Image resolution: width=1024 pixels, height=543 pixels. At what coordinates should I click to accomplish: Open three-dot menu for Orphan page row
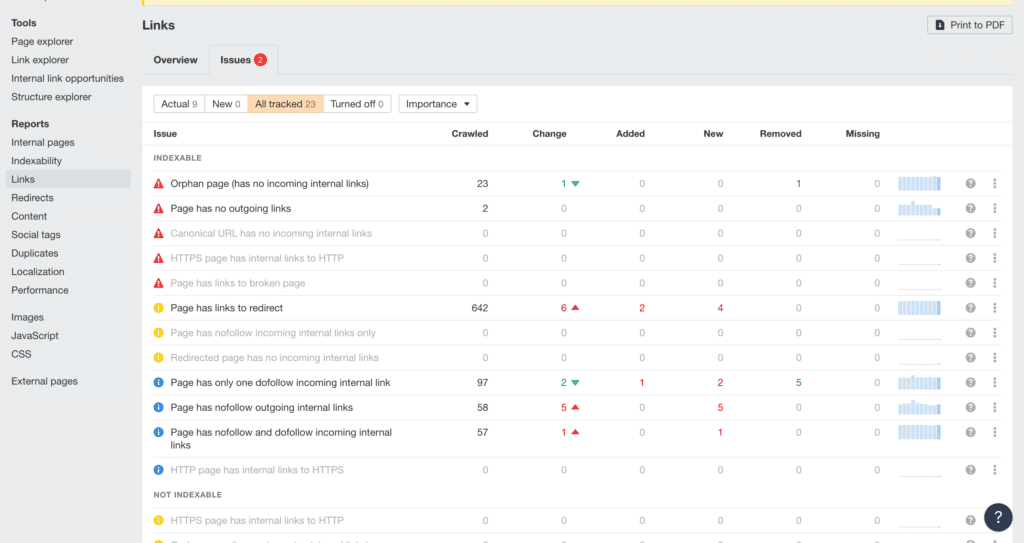click(995, 184)
